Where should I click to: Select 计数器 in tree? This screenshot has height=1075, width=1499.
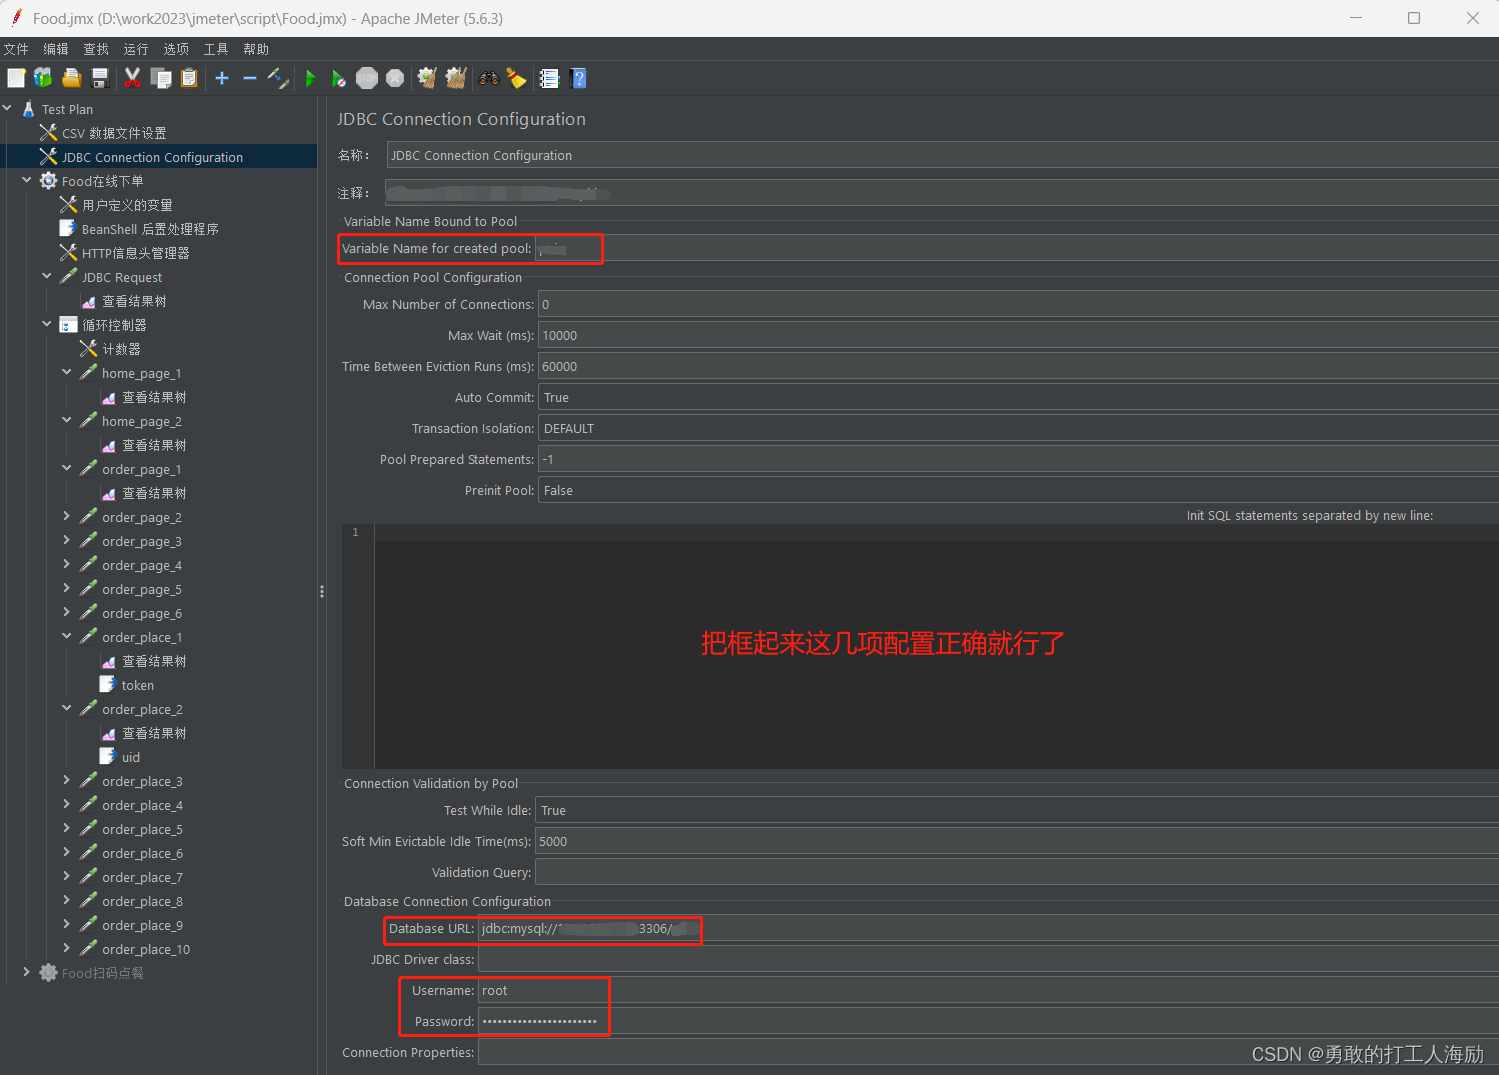[121, 349]
